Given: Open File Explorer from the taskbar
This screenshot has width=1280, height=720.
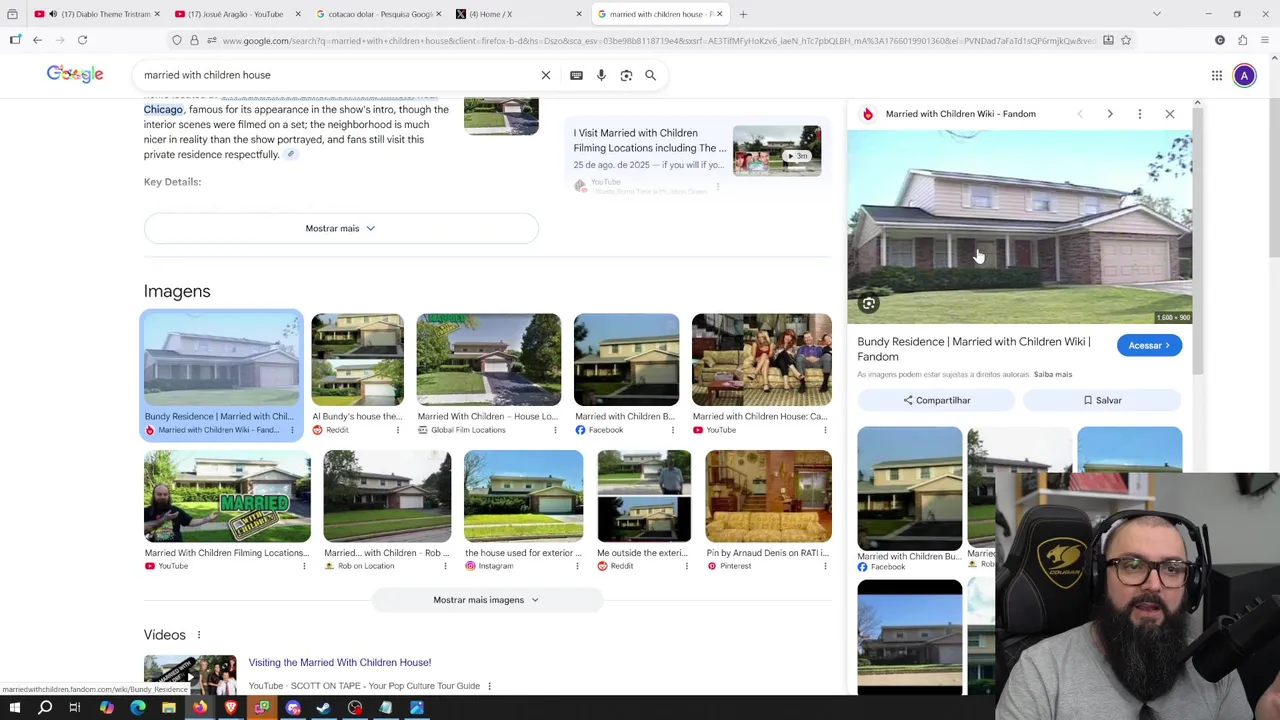Looking at the screenshot, I should (169, 708).
